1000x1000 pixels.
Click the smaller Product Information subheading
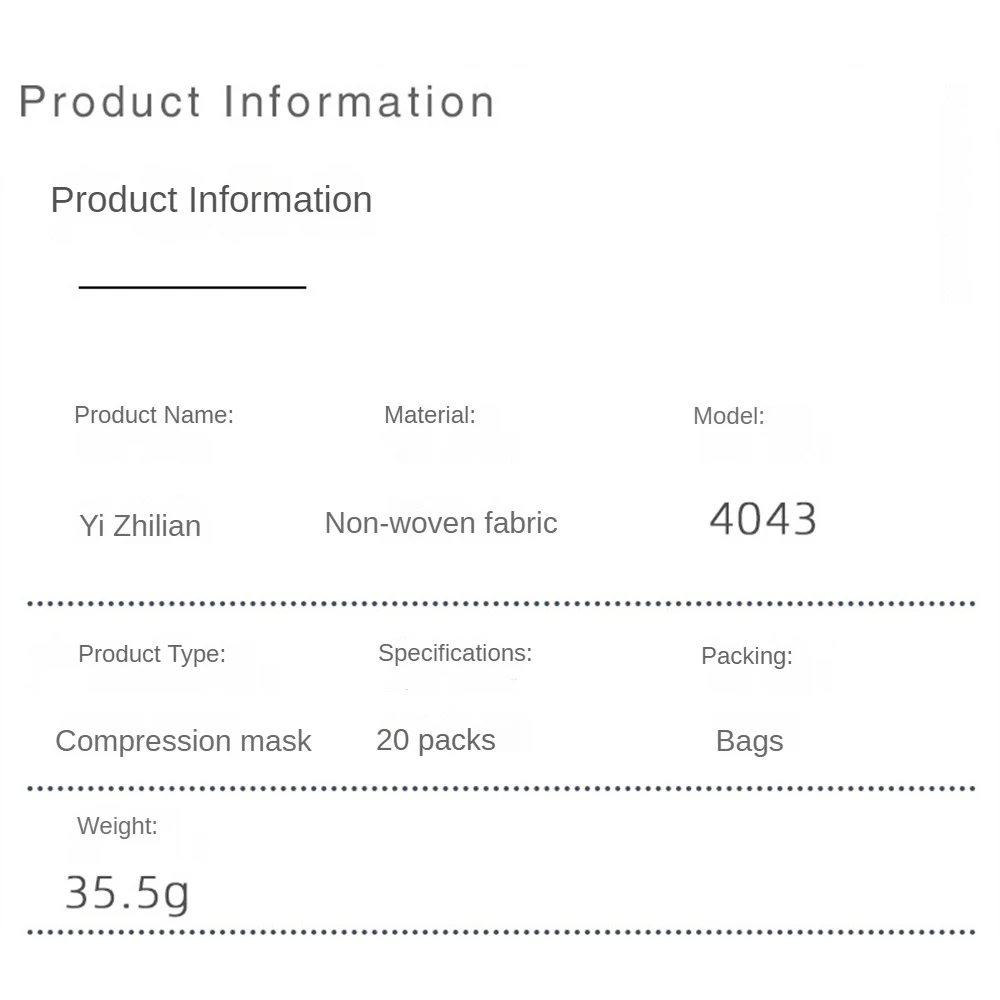(x=211, y=200)
